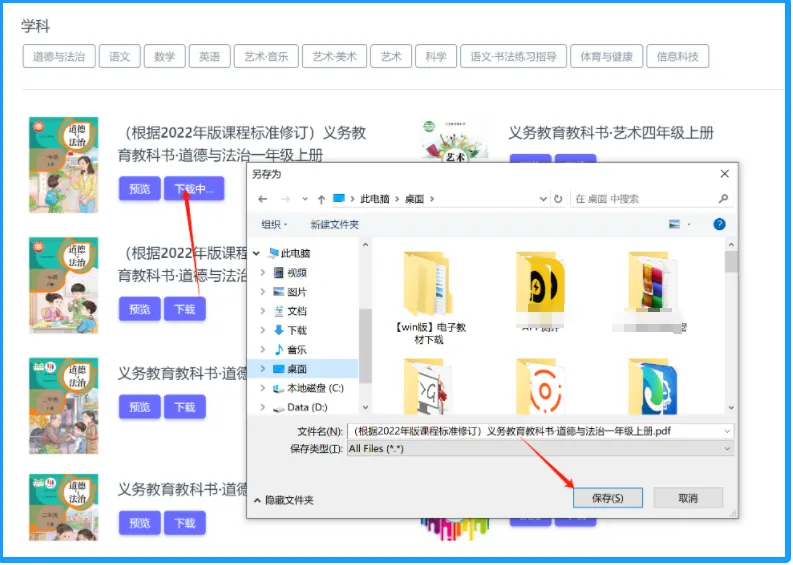Filter by 道德与法治 subject
Viewport: 793px width, 565px height.
coord(59,56)
